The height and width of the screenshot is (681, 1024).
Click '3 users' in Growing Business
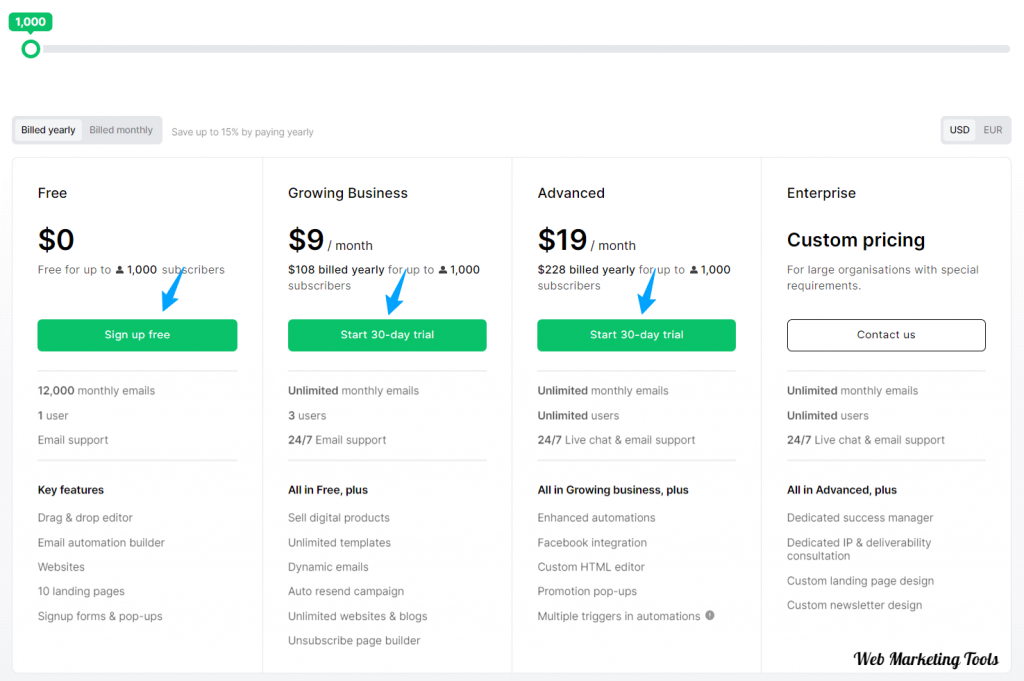307,415
